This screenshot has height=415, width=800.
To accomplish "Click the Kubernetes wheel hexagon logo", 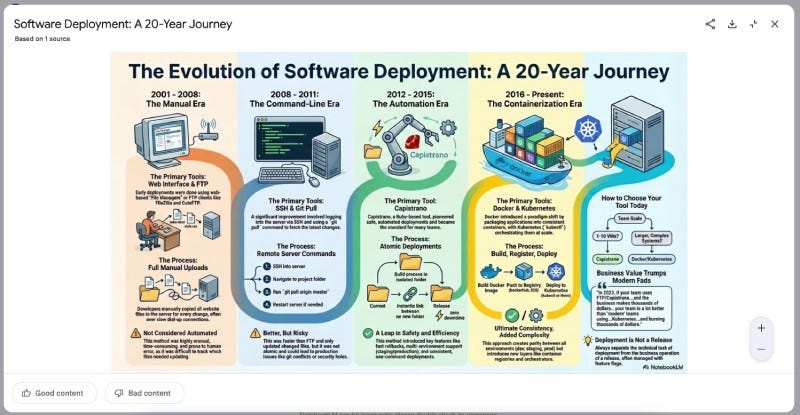I will tap(588, 129).
